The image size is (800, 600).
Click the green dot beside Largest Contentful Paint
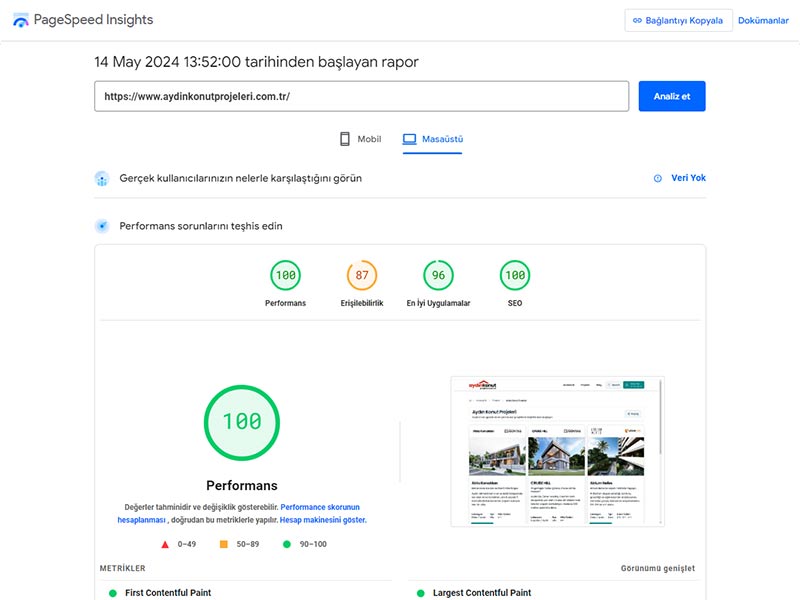coord(420,593)
